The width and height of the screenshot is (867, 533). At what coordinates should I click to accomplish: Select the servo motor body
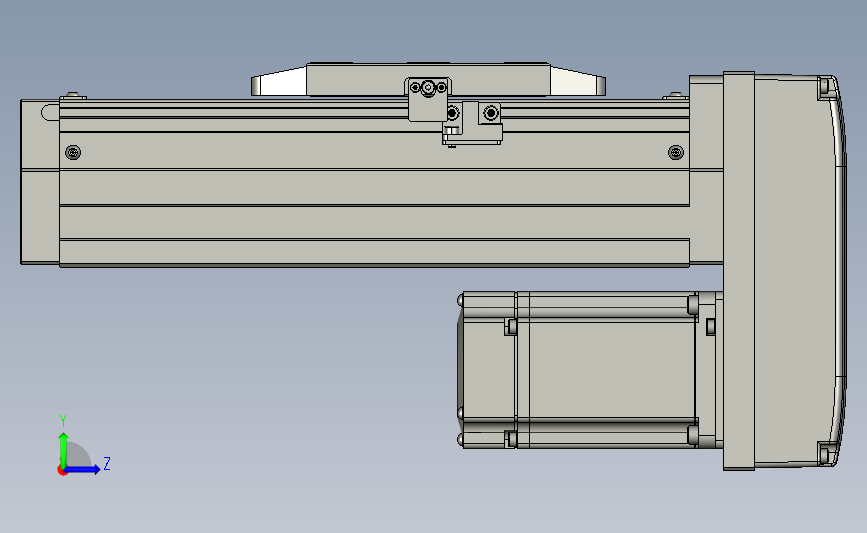[606, 369]
